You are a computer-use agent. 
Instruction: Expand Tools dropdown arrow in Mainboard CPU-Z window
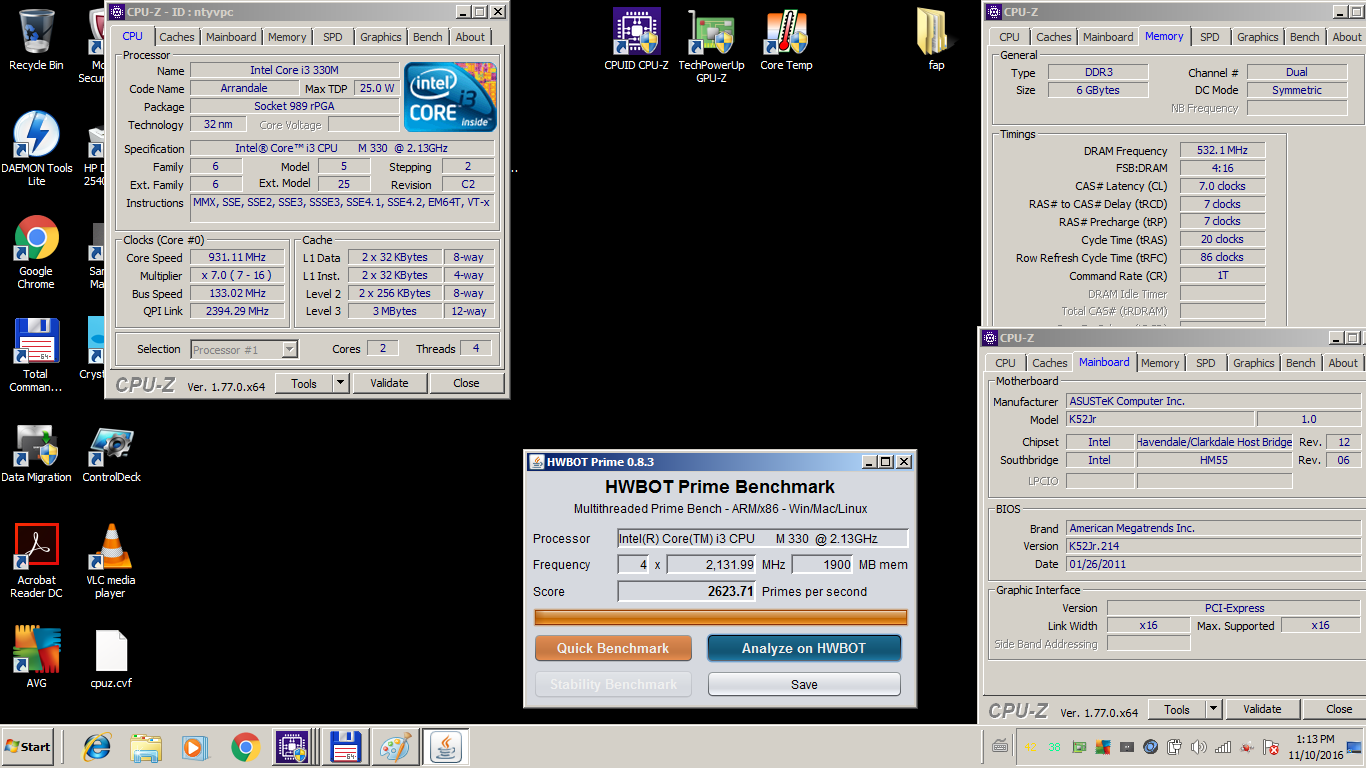click(x=1213, y=709)
